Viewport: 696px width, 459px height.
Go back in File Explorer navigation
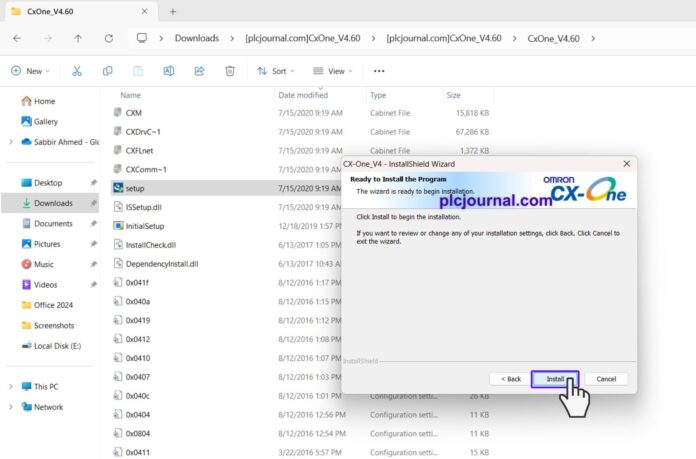click(17, 39)
